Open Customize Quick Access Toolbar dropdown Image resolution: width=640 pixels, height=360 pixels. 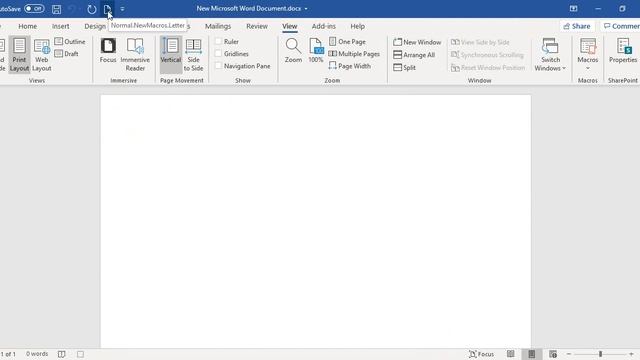tap(122, 9)
